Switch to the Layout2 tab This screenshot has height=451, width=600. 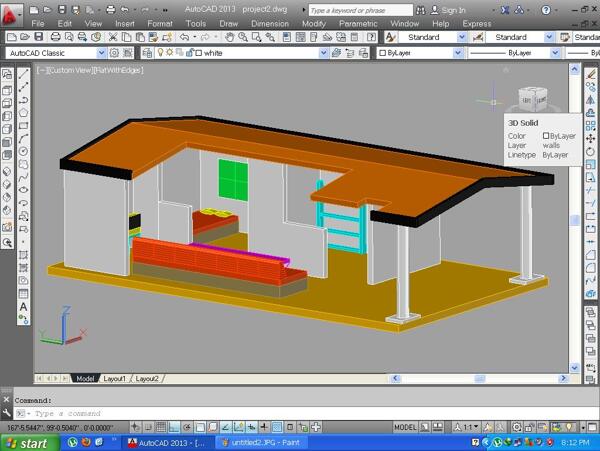(x=147, y=378)
